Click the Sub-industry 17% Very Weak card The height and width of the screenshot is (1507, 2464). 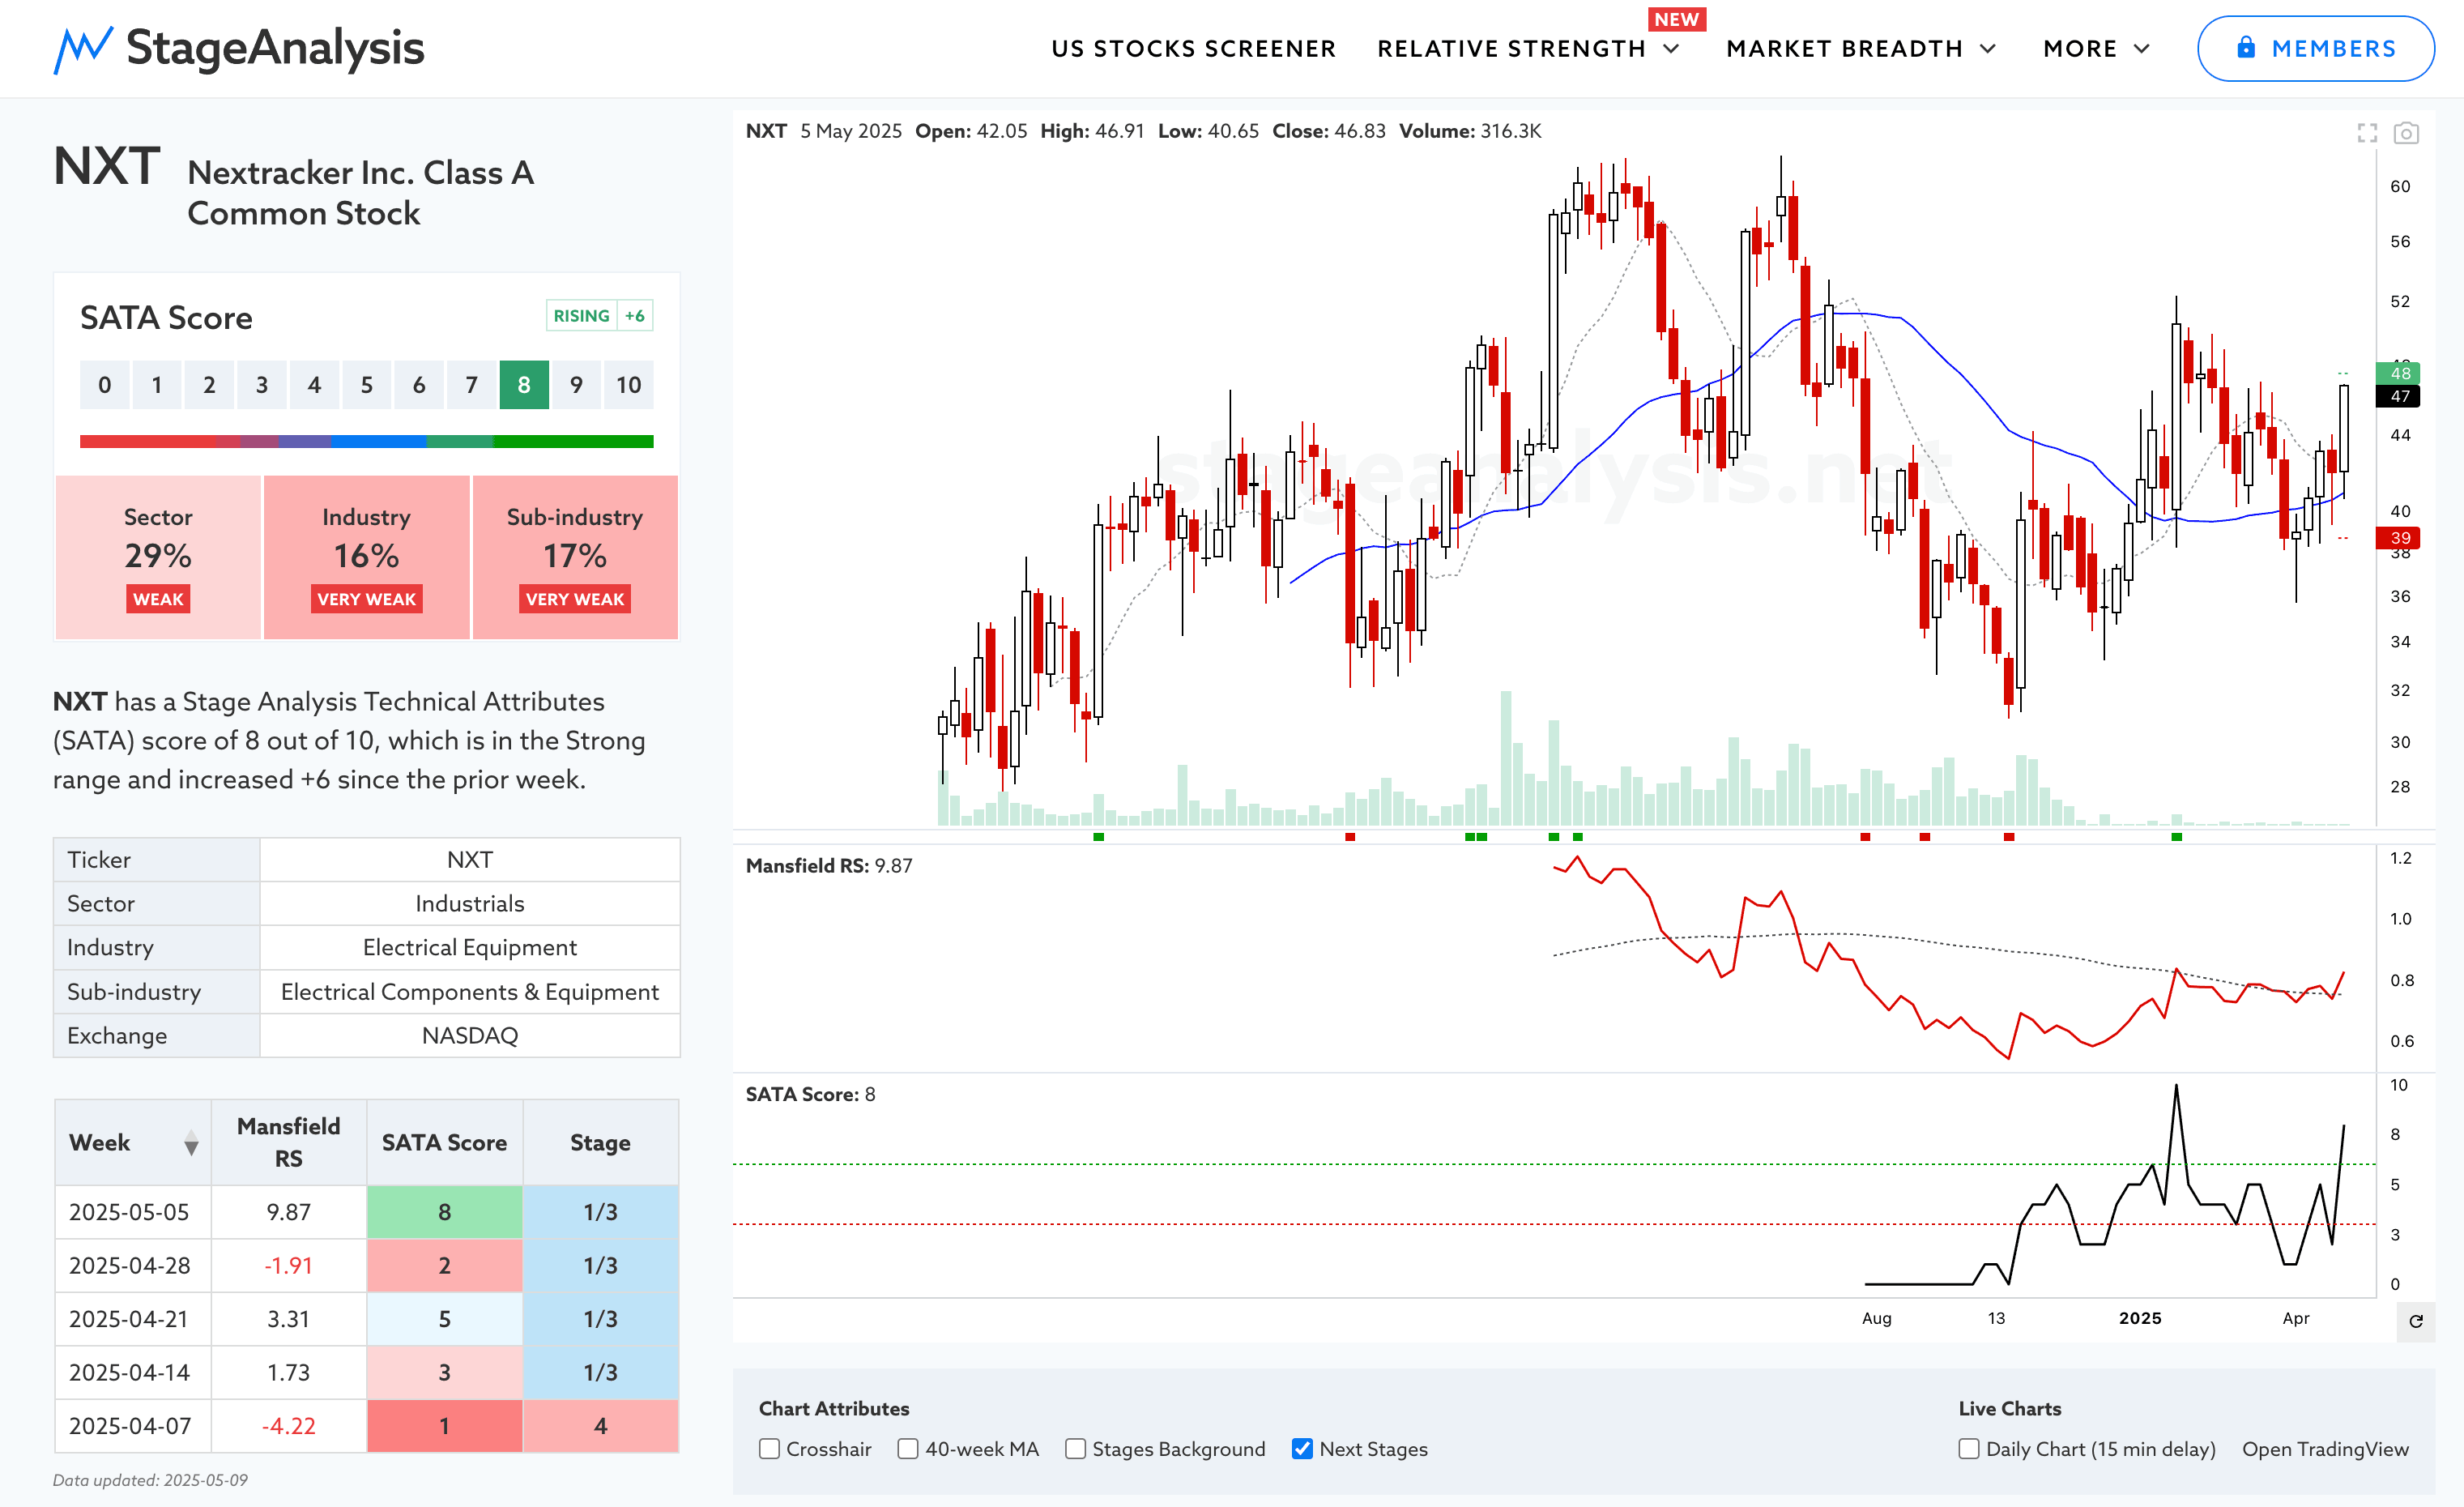tap(575, 557)
